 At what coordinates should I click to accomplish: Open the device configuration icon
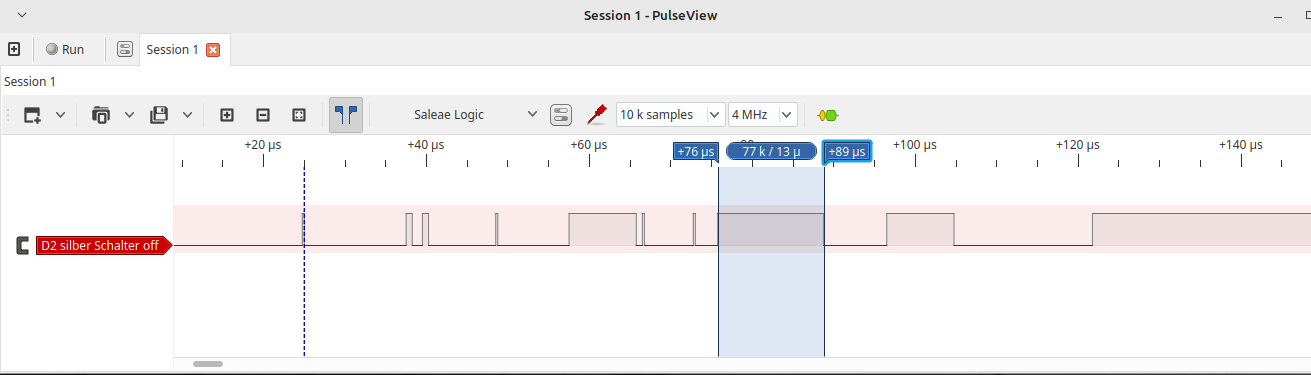coord(561,115)
